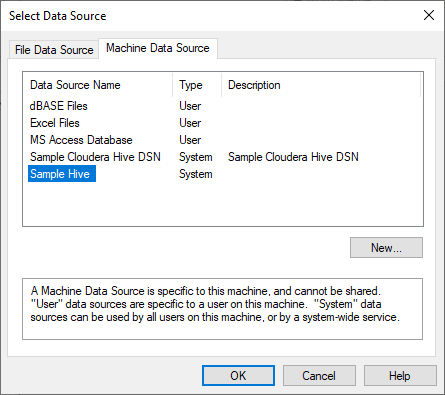Choose the Excel Files data source
Screen dimensions: 445x395
click(55, 123)
